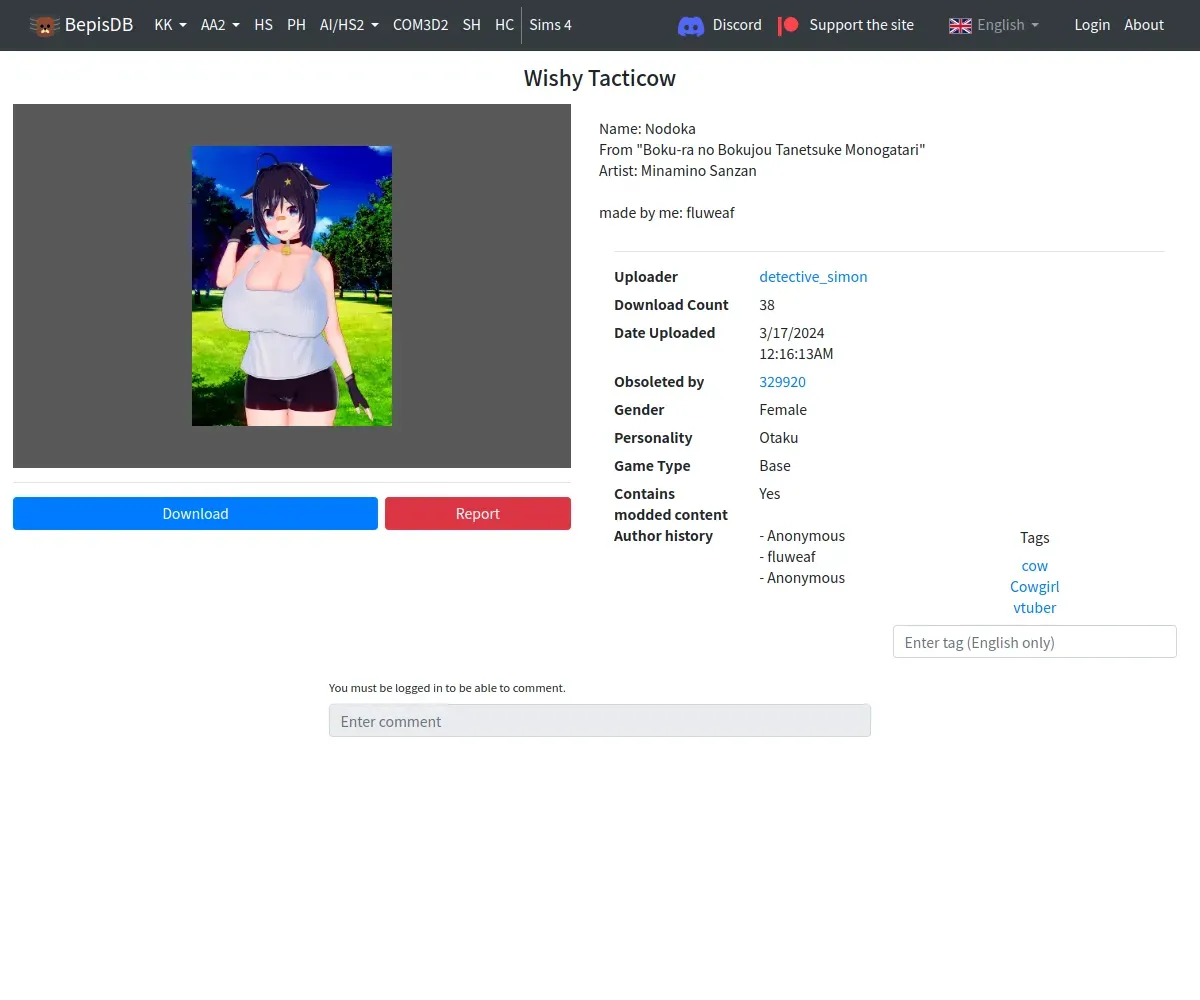Screen dimensions: 1200x1000
Task: Click the Wishy Tacticow title
Action: (x=600, y=78)
